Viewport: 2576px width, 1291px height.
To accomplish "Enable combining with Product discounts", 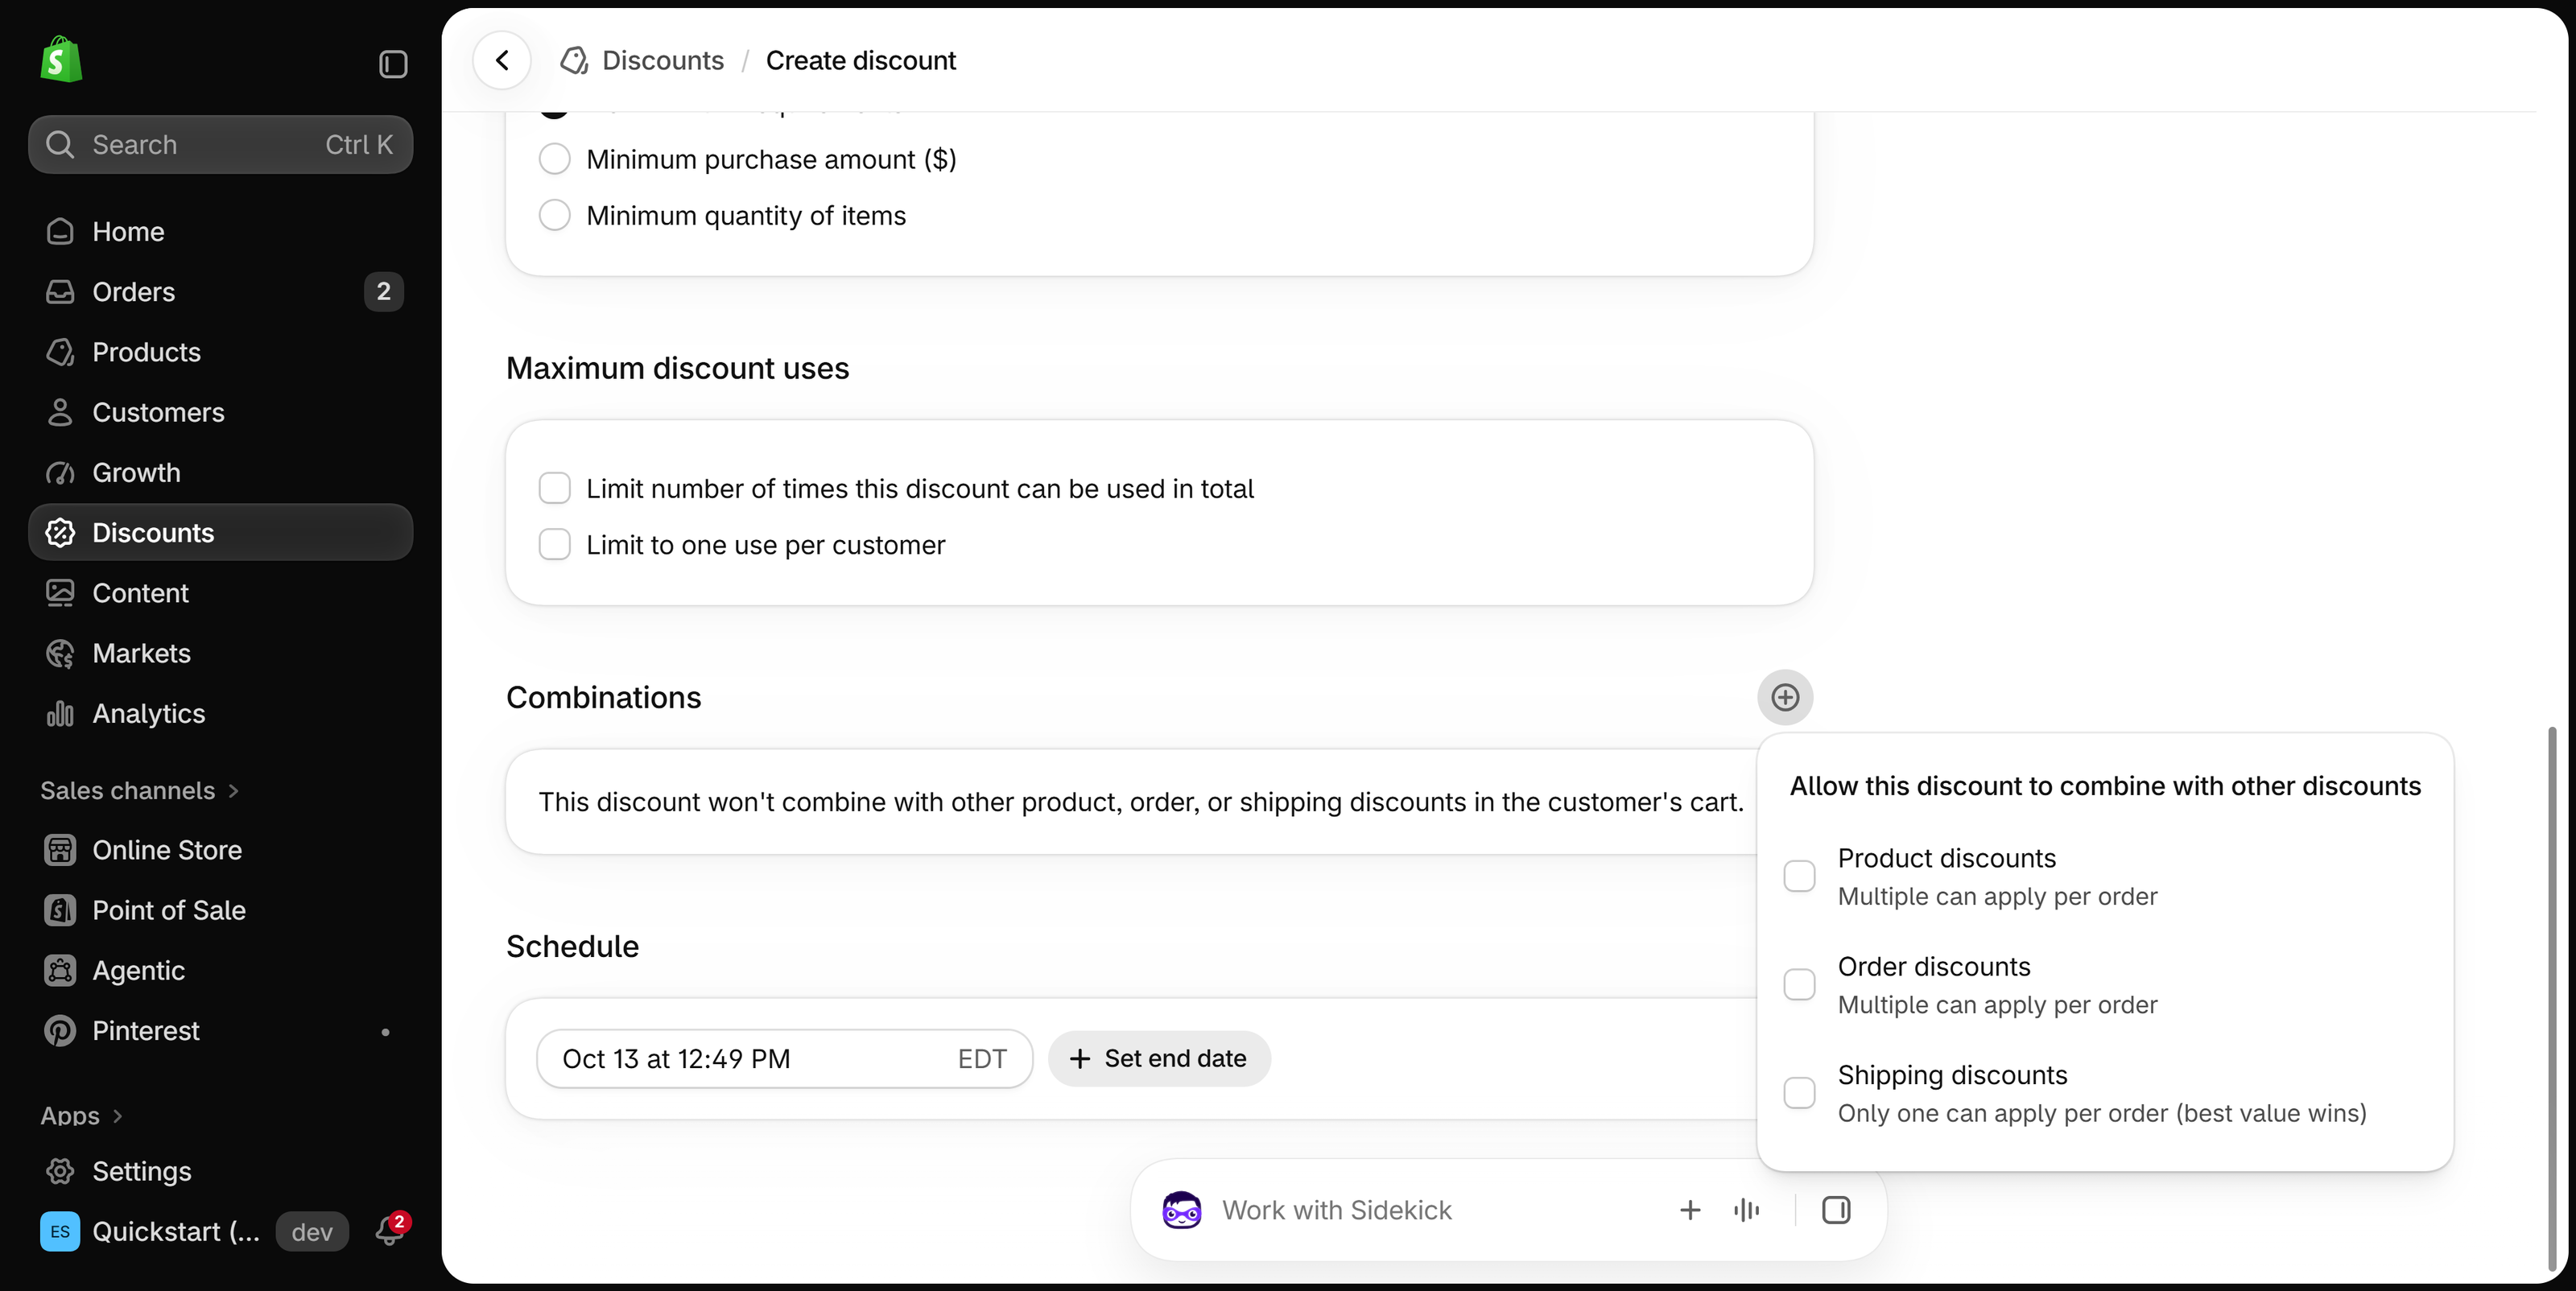I will coord(1799,876).
